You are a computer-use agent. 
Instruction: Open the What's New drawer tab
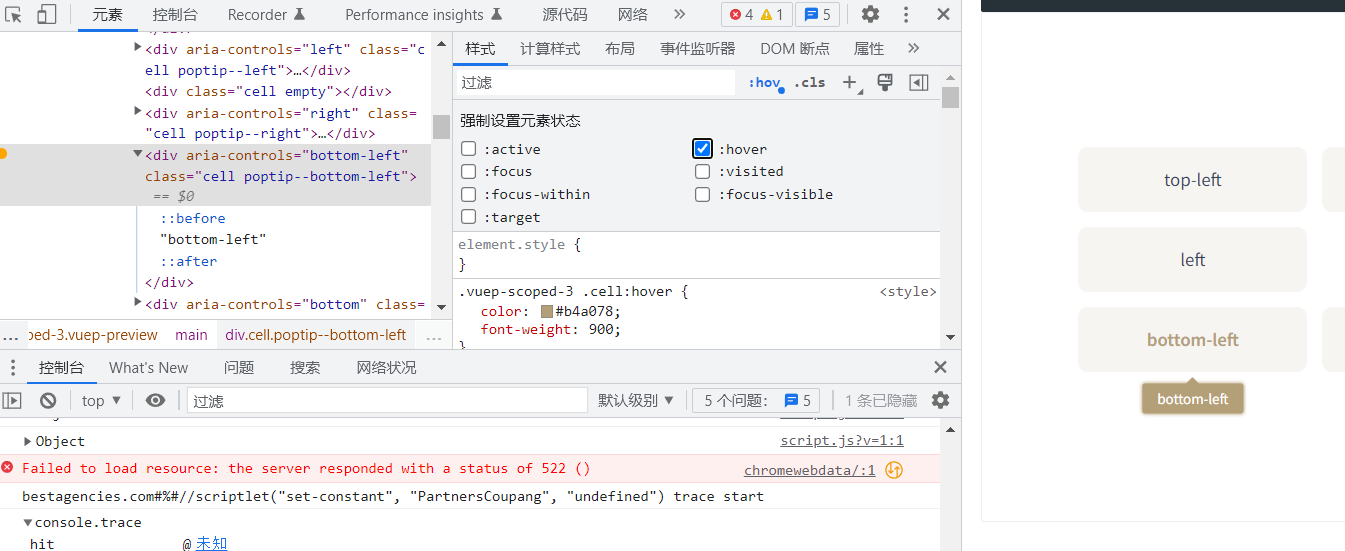coord(148,367)
